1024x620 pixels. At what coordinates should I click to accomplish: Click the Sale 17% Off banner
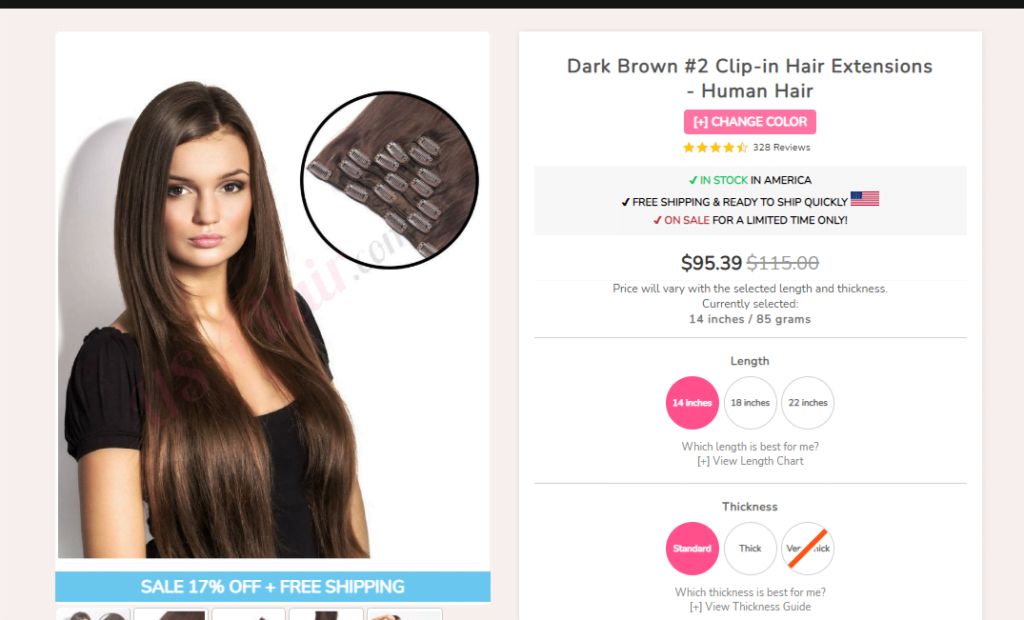point(273,587)
